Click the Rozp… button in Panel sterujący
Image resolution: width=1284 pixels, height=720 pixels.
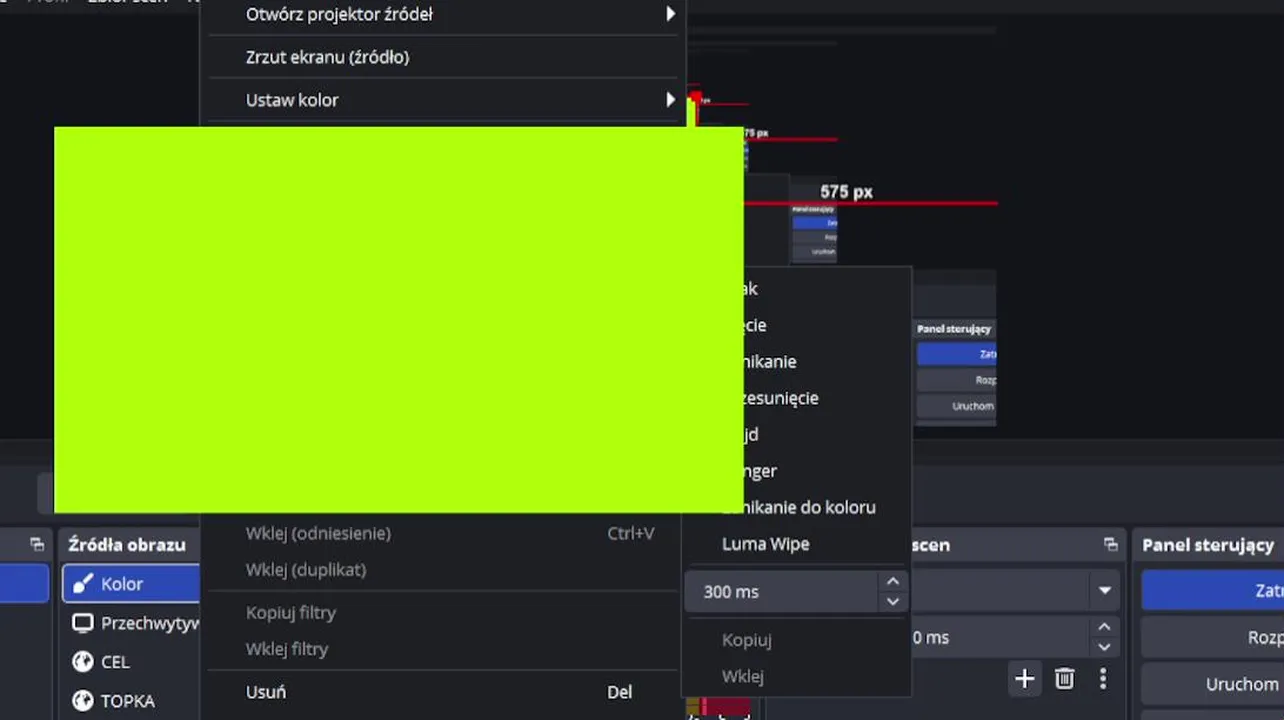pyautogui.click(x=1213, y=638)
